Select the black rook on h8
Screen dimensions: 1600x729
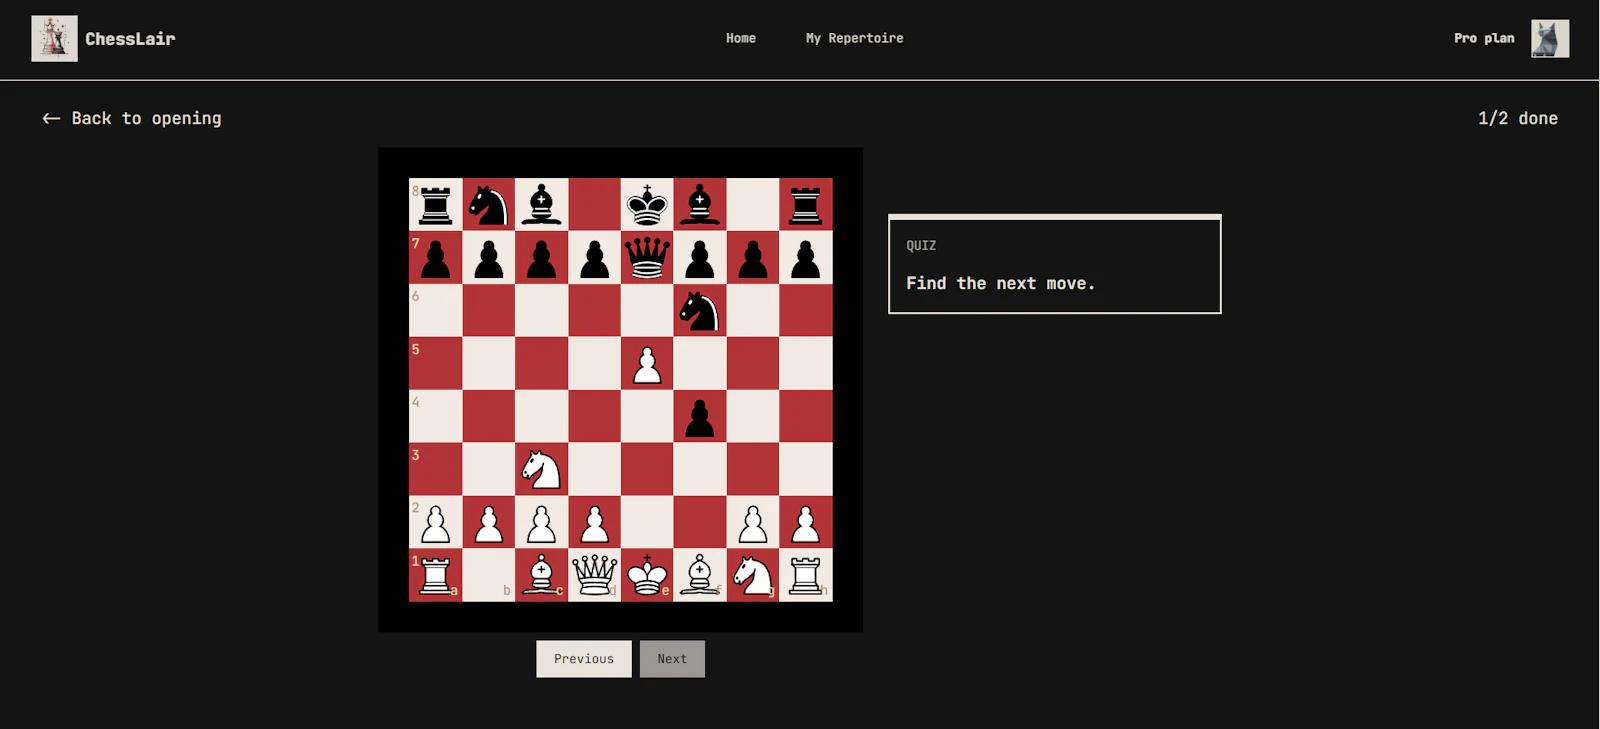tap(806, 205)
